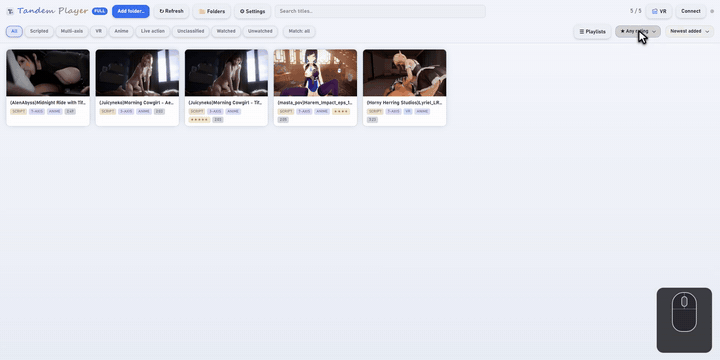Image resolution: width=720 pixels, height=360 pixels.
Task: Toggle the Scripted filter
Action: tap(39, 31)
